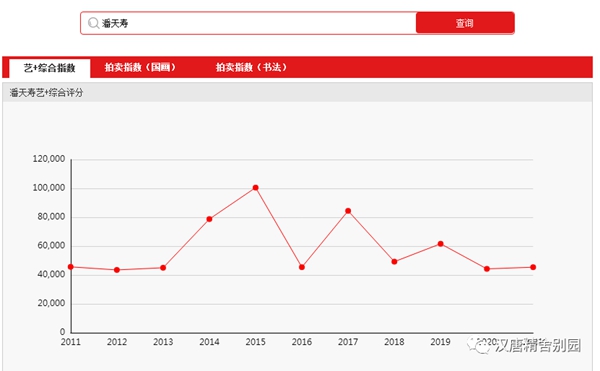The image size is (600, 371).
Task: Select the 2013 data point
Action: click(x=163, y=268)
